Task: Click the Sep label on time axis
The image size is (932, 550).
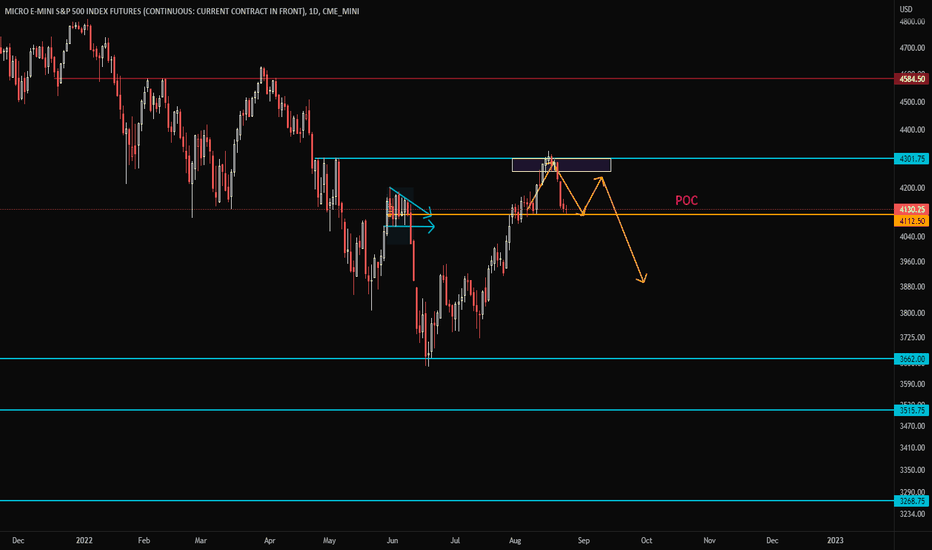Action: tap(584, 540)
